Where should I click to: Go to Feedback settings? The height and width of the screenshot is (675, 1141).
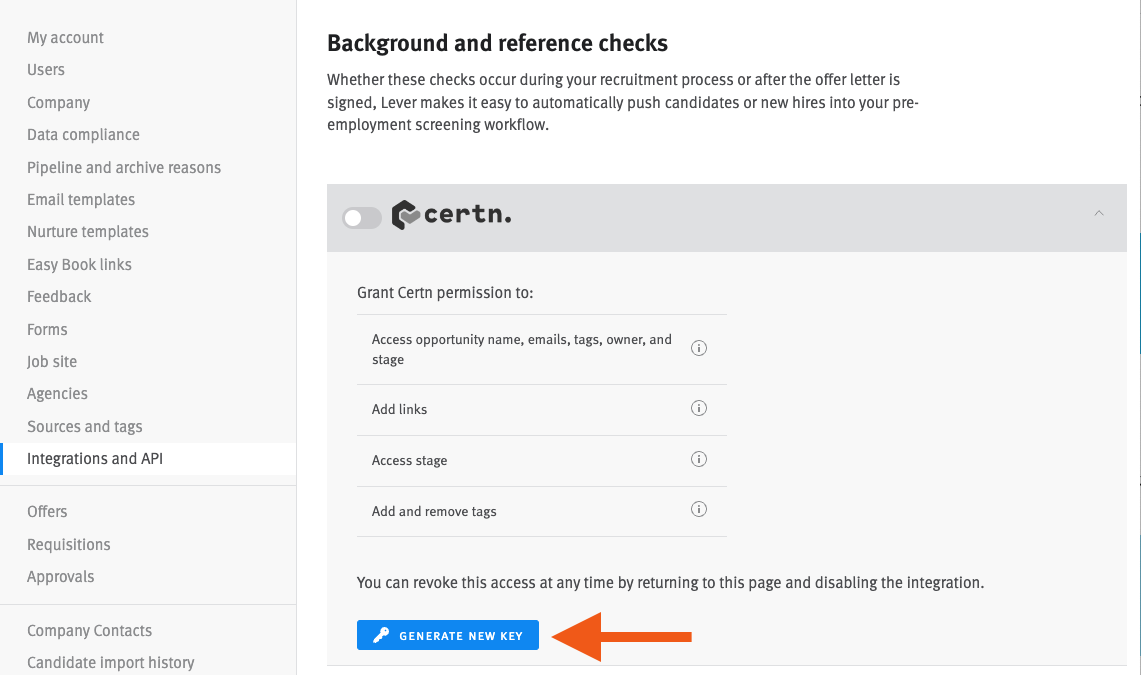(x=59, y=297)
